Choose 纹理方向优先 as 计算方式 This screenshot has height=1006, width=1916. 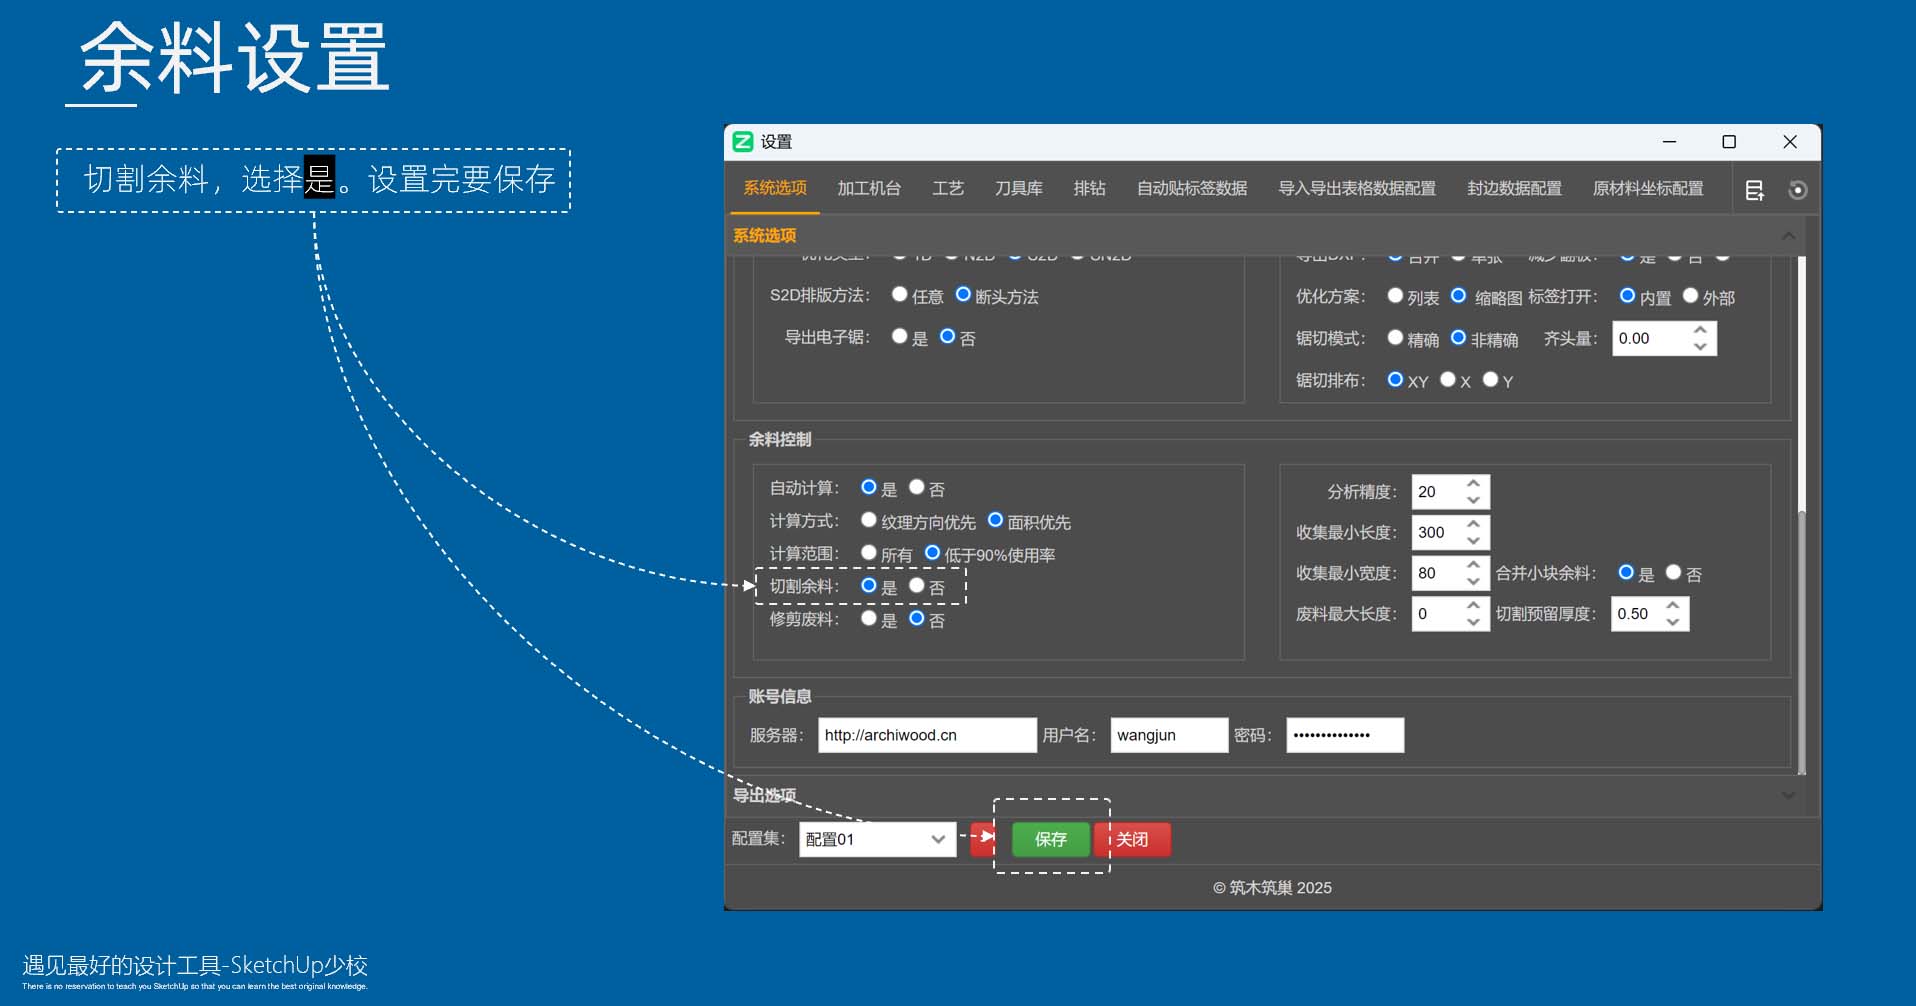[x=869, y=520]
